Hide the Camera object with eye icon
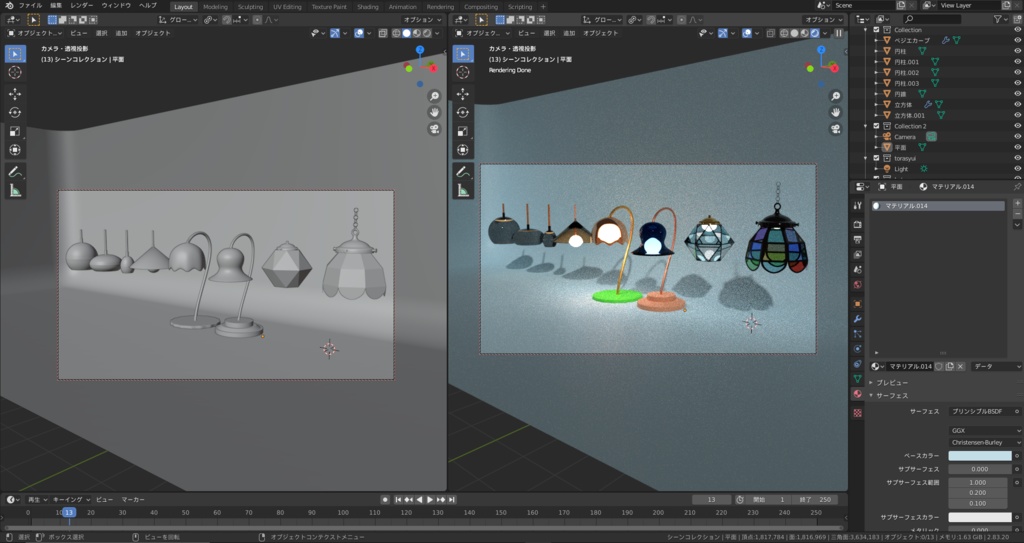 pos(1017,136)
